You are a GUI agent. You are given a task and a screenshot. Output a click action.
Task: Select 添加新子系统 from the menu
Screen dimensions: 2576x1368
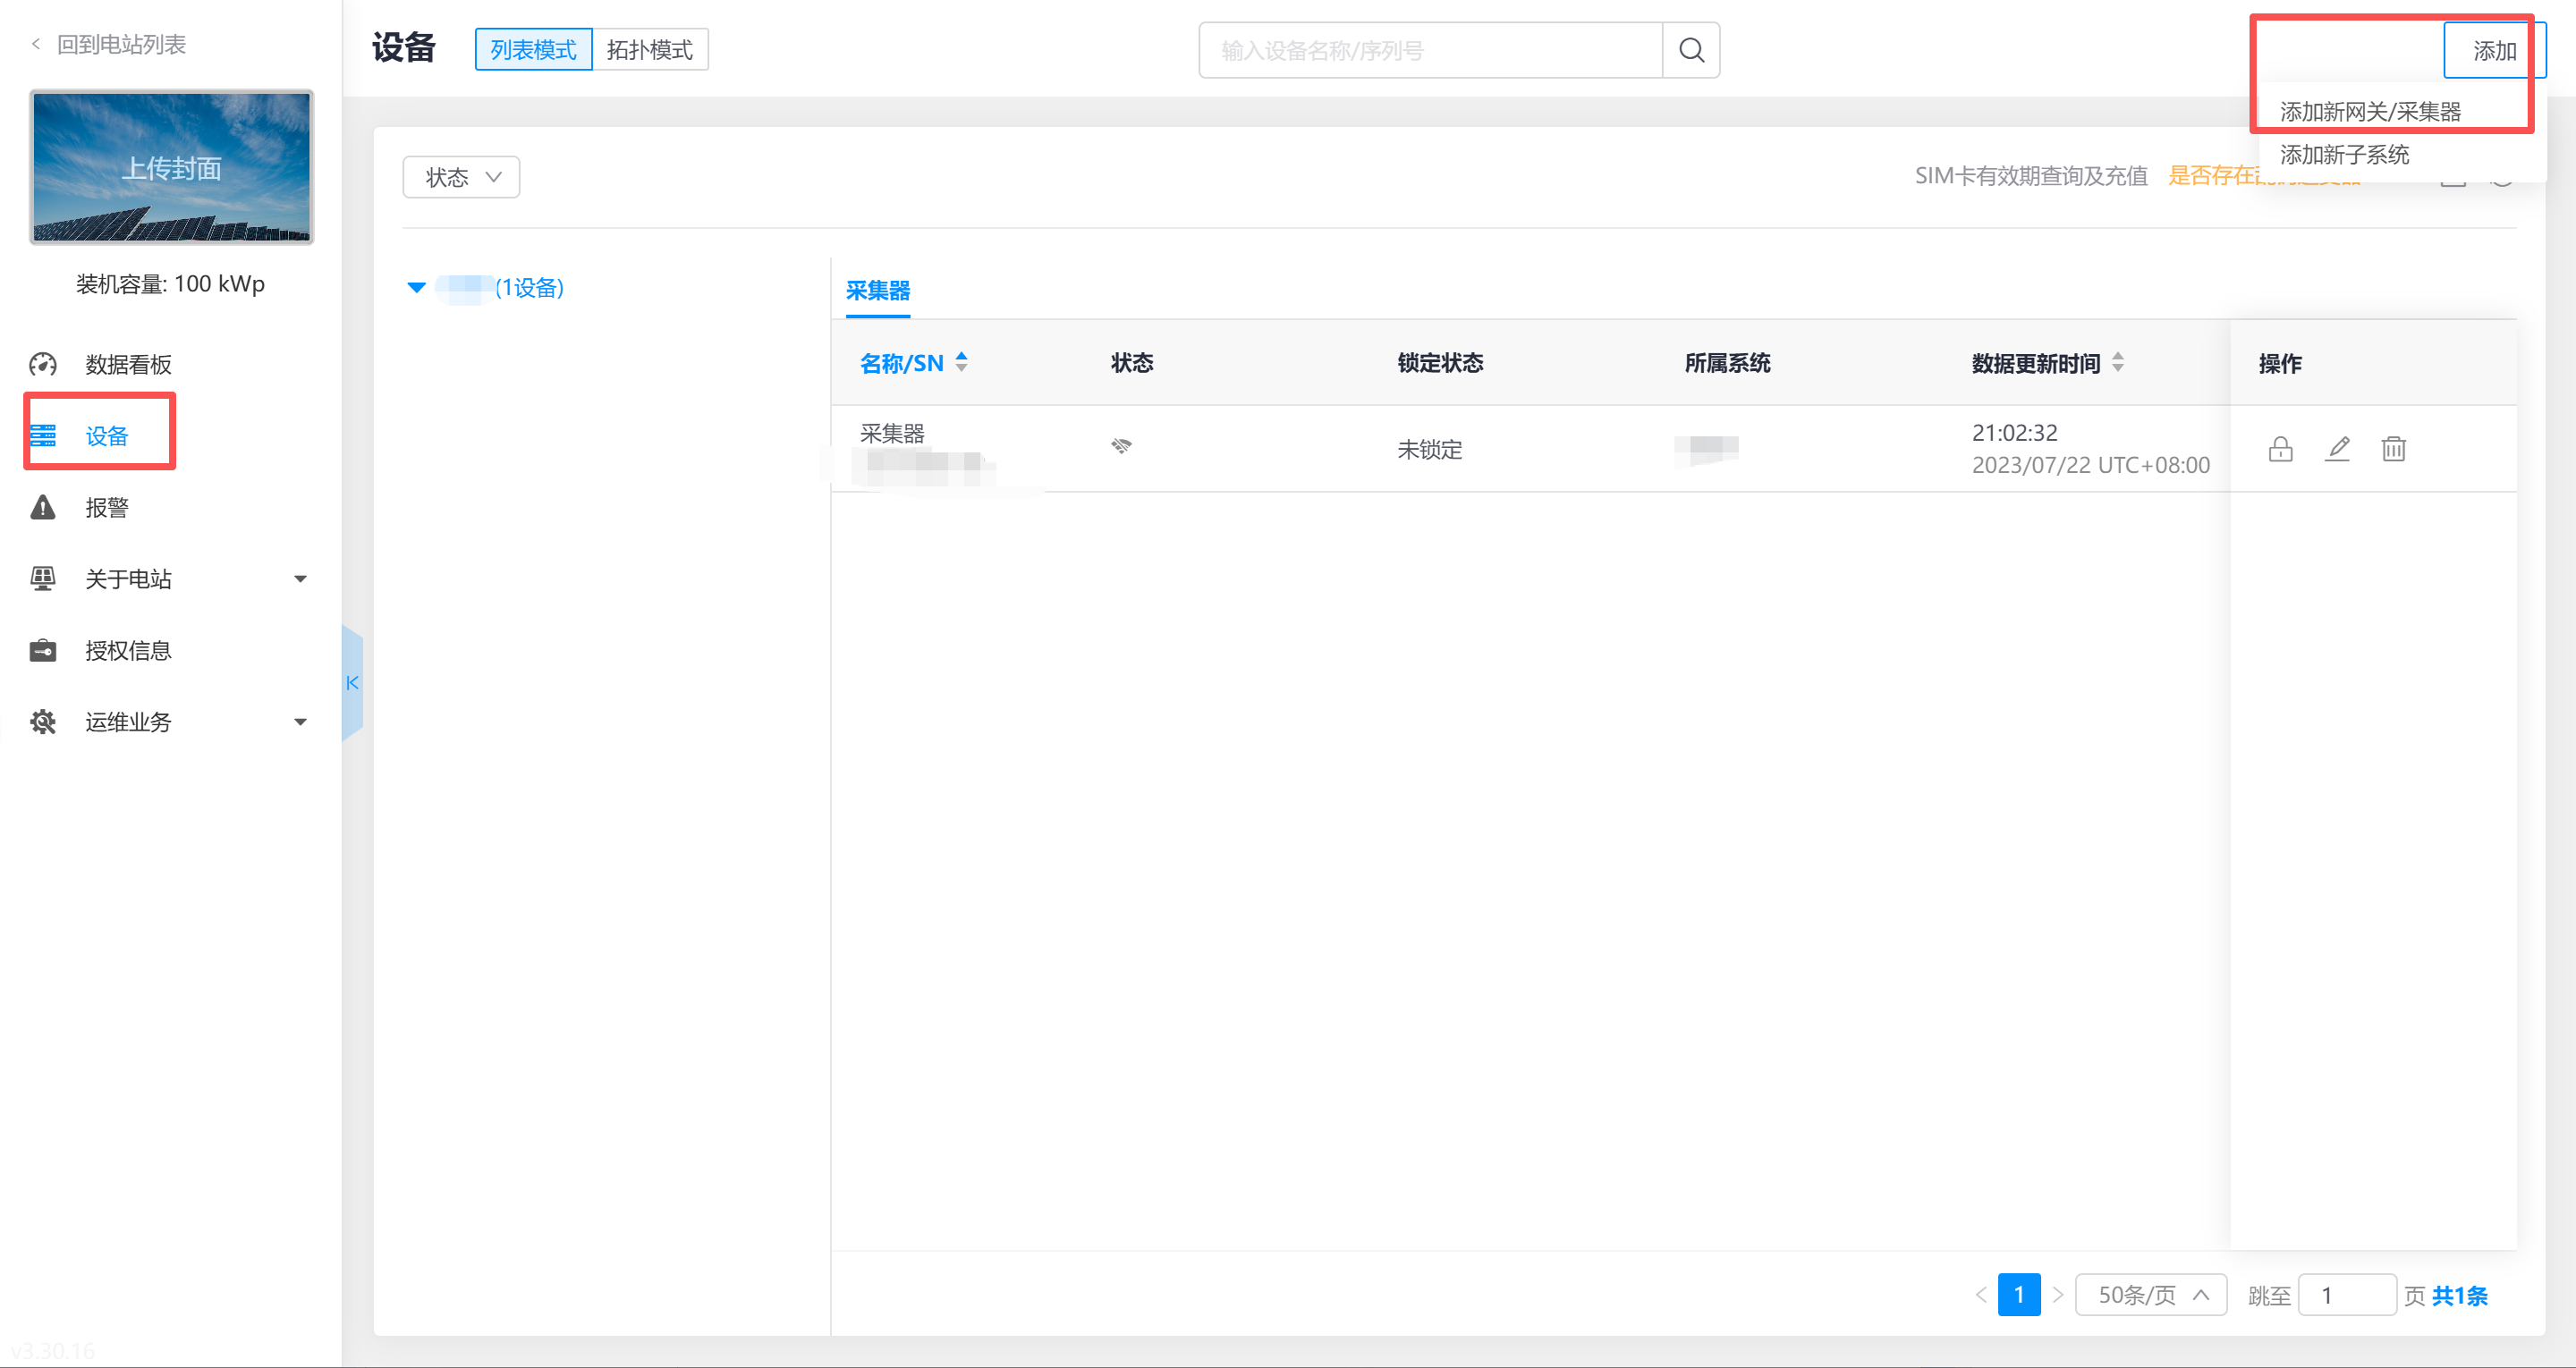coord(2343,155)
